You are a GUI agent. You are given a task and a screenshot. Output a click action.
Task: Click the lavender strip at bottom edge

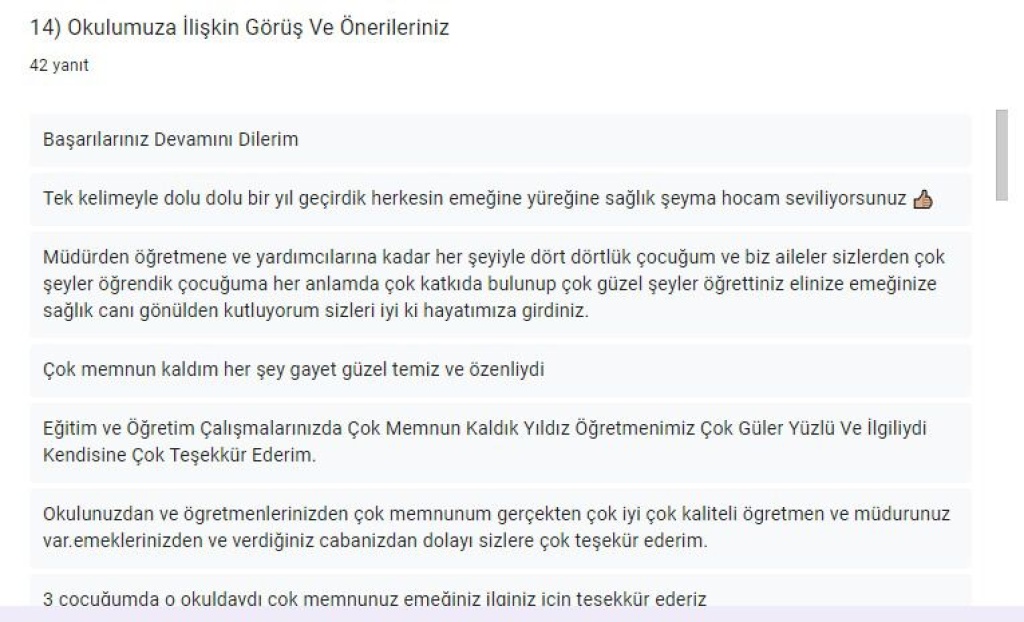(x=512, y=614)
